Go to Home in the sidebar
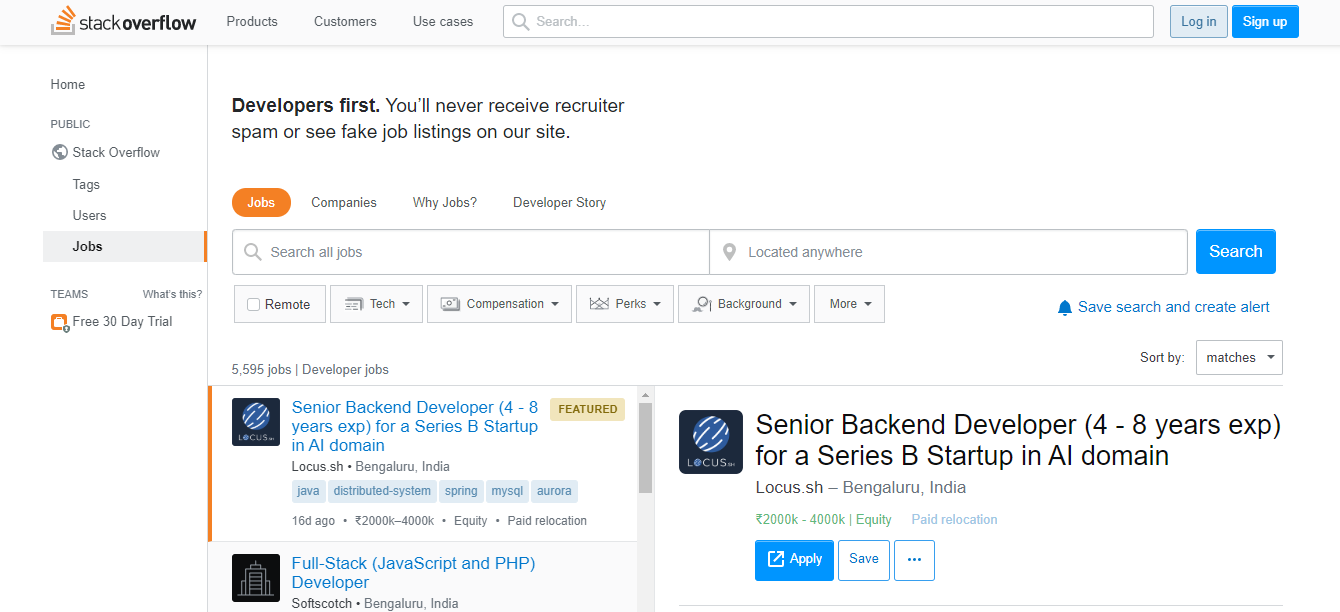Viewport: 1340px width, 612px height. tap(68, 85)
